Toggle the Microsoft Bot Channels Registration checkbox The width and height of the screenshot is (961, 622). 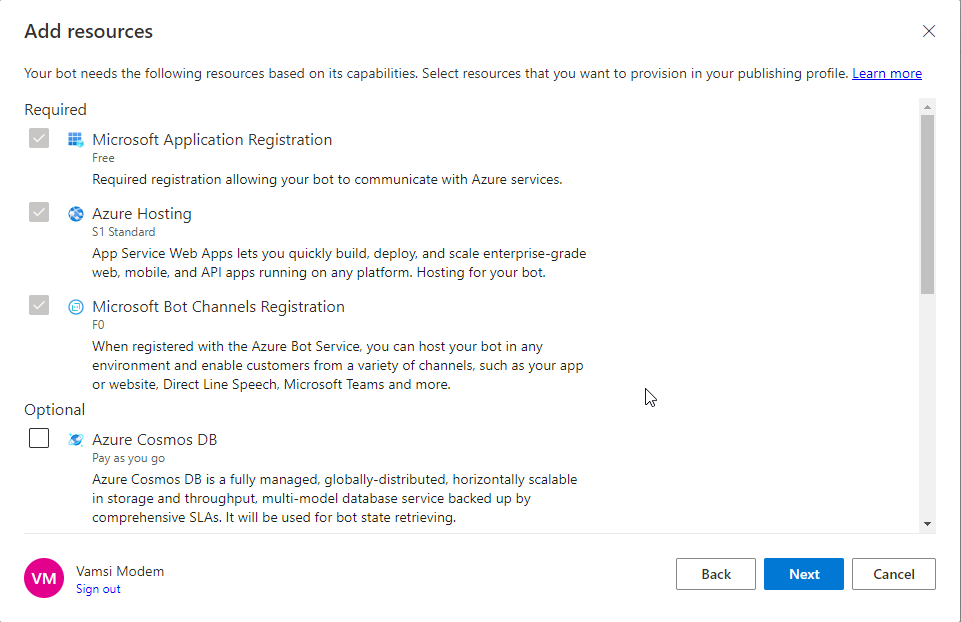click(39, 305)
